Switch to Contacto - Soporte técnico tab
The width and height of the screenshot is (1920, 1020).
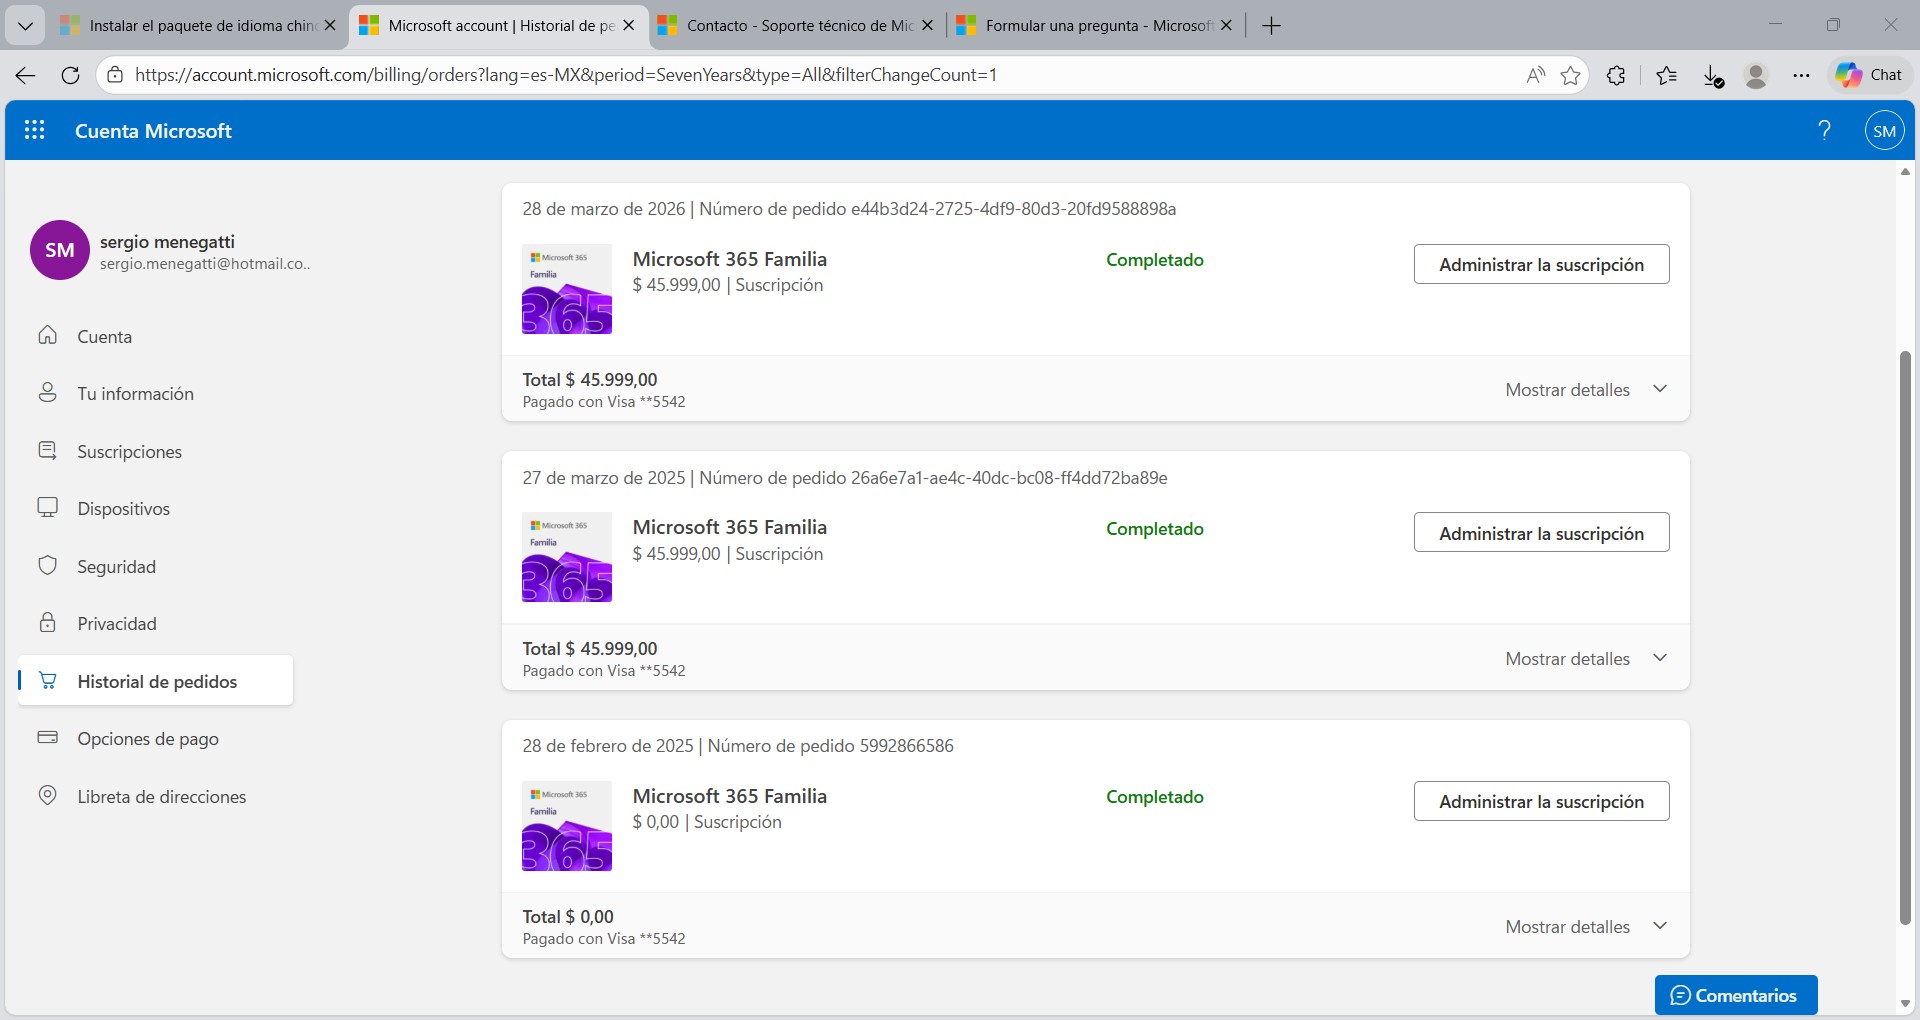798,26
